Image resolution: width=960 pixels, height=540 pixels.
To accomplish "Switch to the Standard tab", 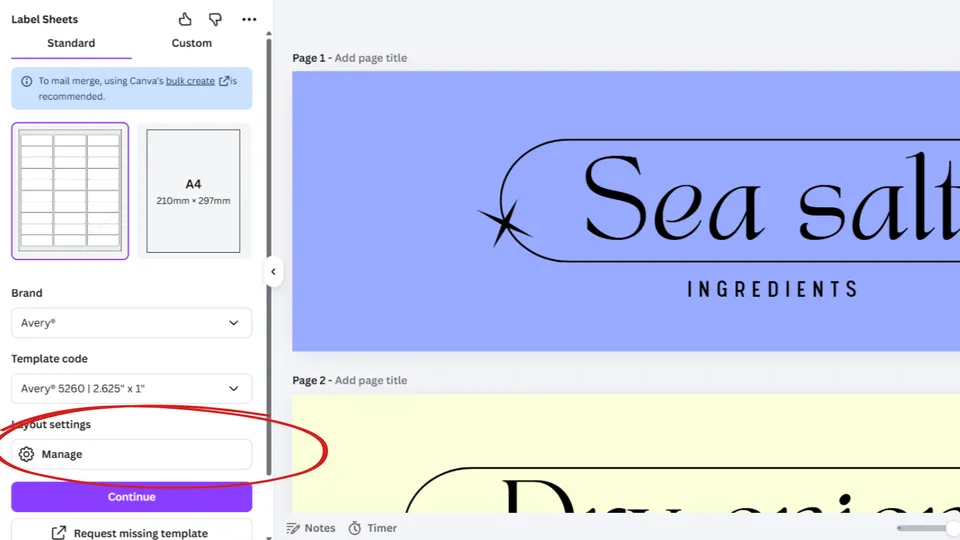I will 71,43.
